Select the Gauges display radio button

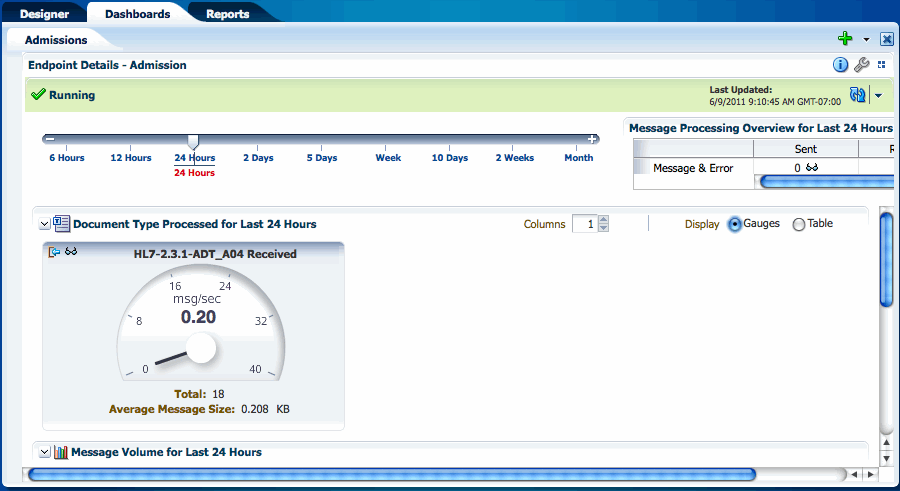735,225
